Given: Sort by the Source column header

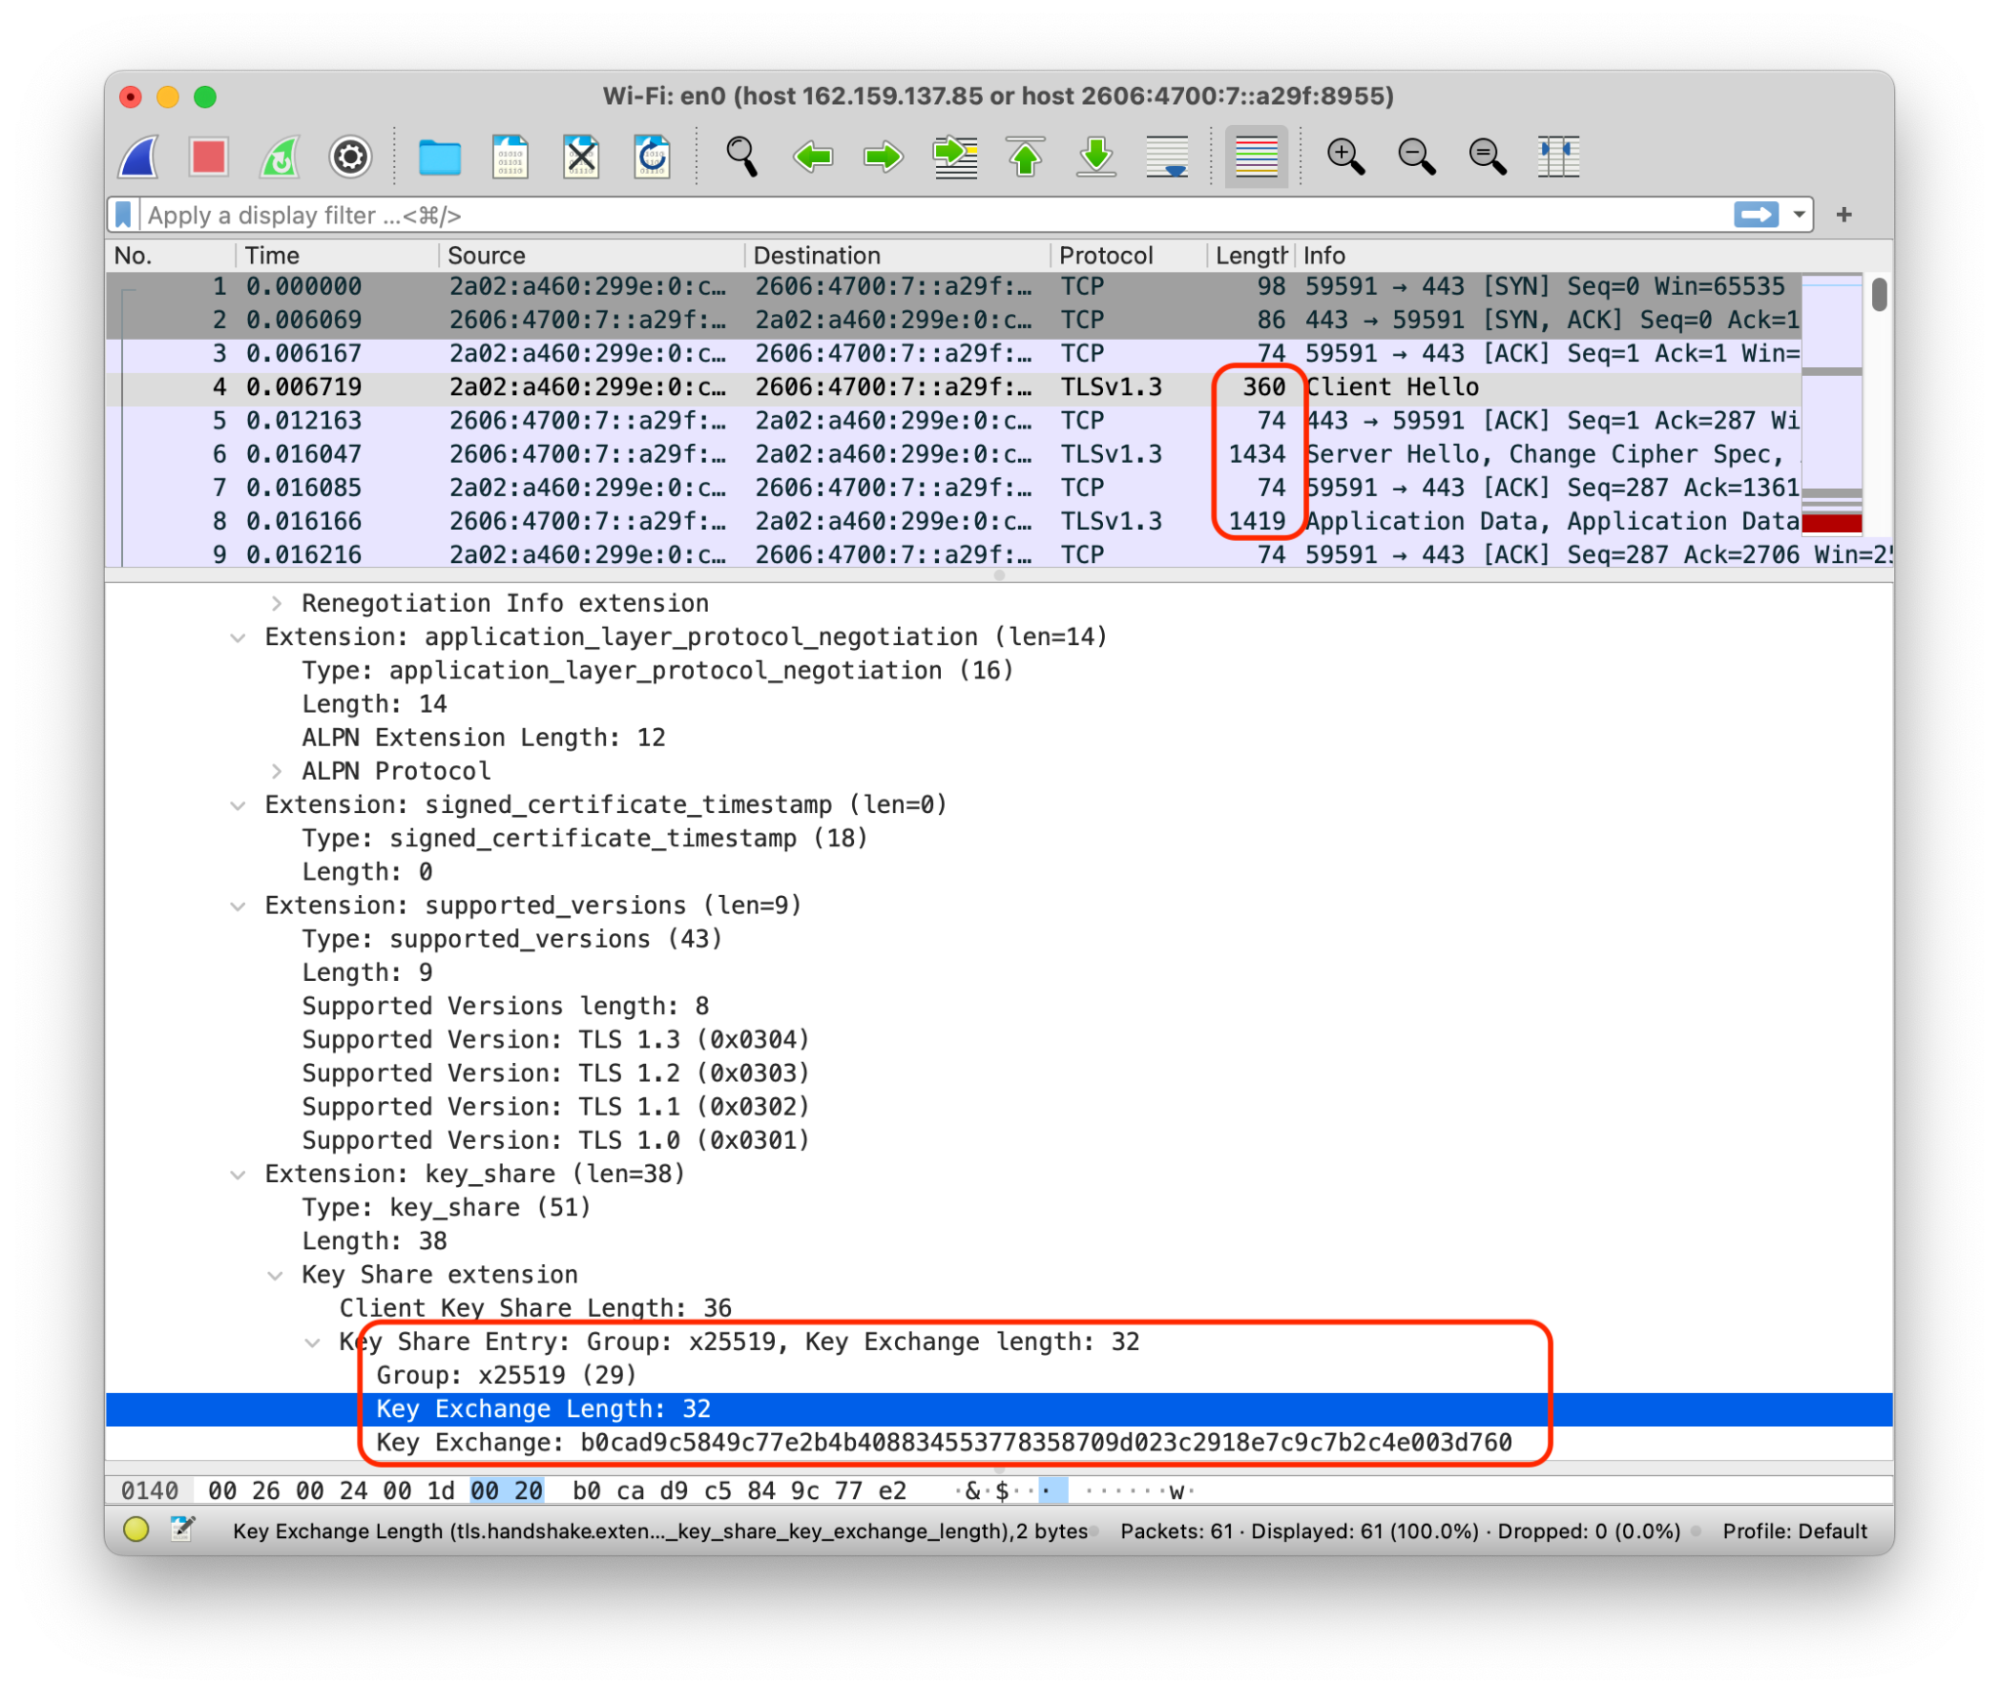Looking at the screenshot, I should coord(486,256).
